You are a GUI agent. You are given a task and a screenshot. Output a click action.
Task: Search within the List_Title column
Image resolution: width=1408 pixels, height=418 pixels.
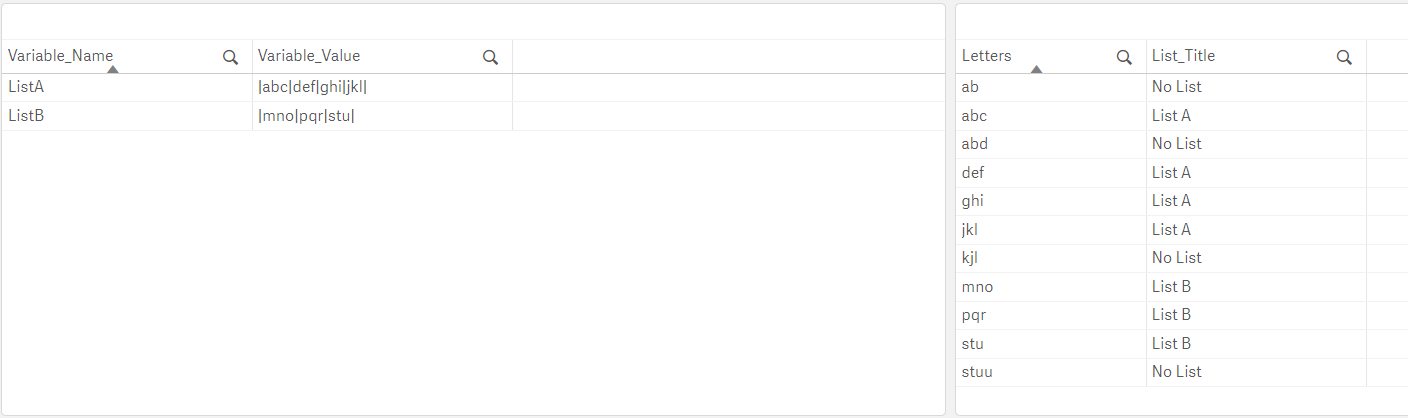point(1344,57)
